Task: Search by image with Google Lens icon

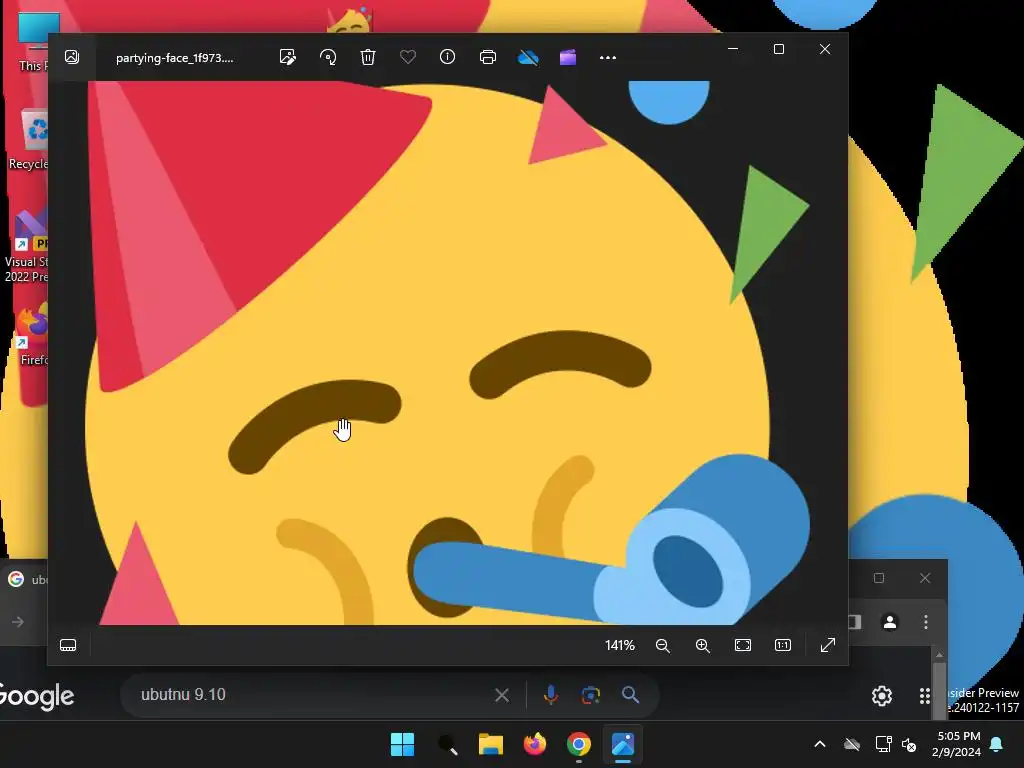Action: point(590,695)
